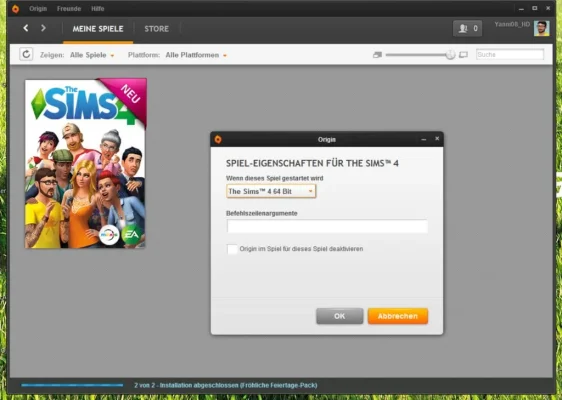Adjust the tile size slider handle

pyautogui.click(x=450, y=54)
